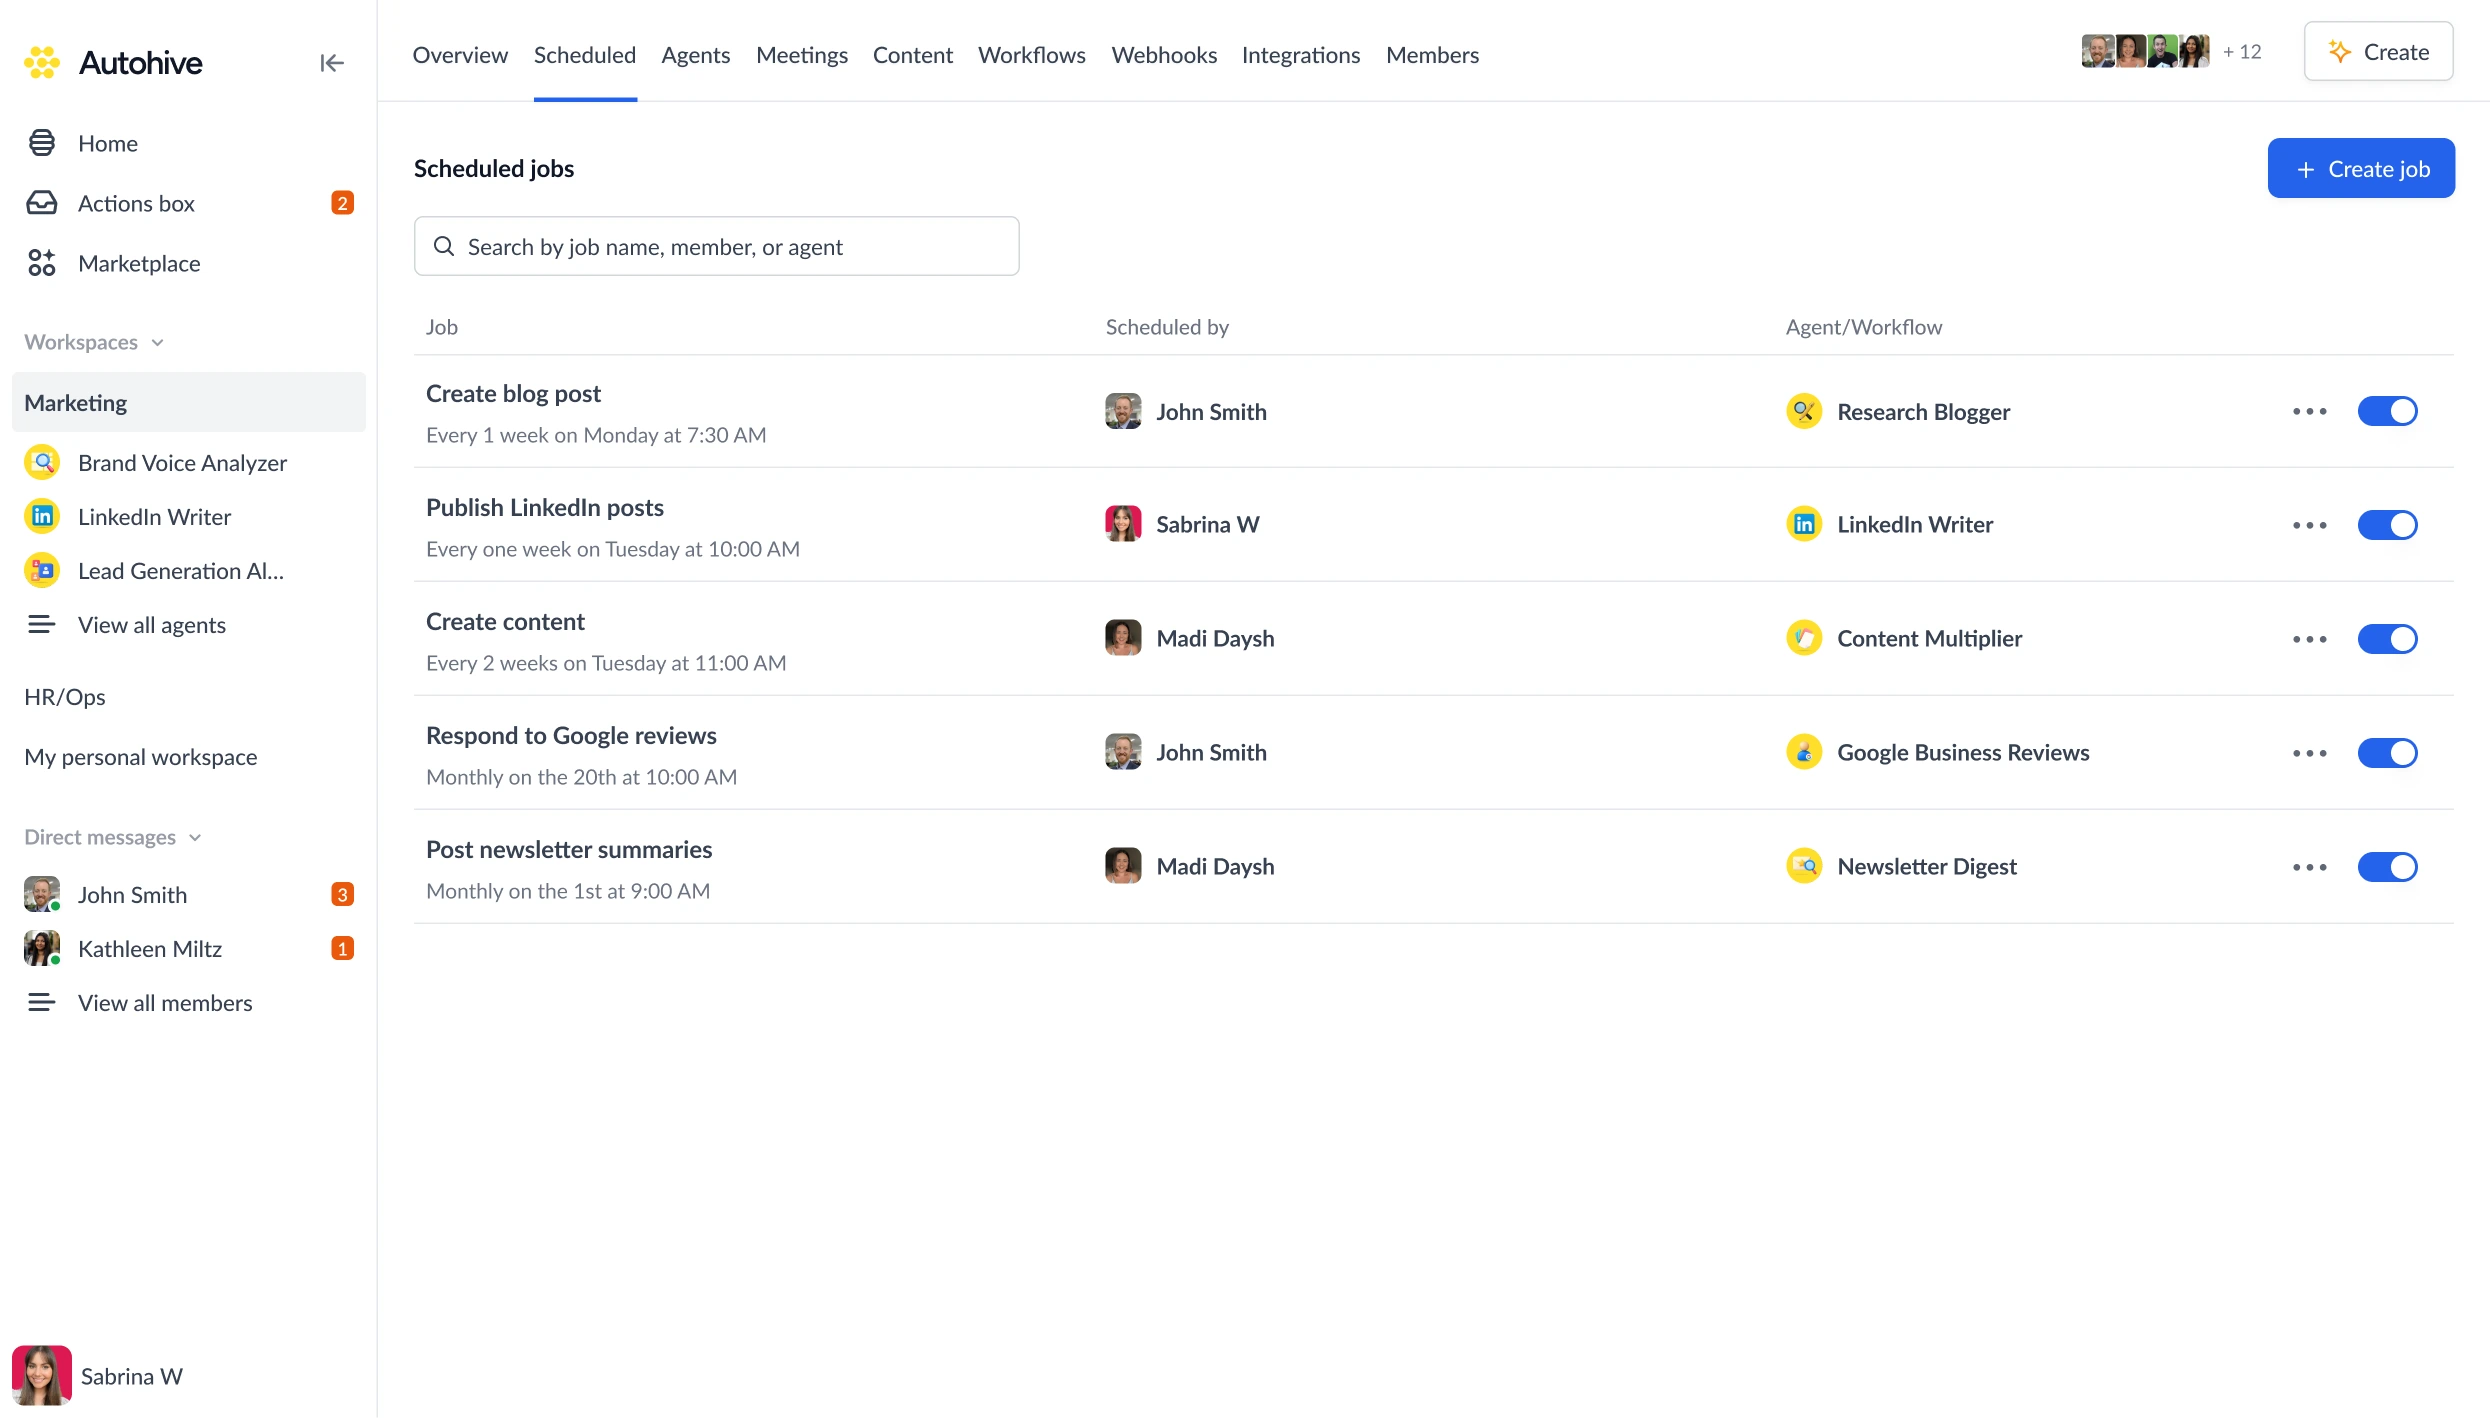Go to the Integrations tab
This screenshot has height=1418, width=2490.
(x=1300, y=55)
